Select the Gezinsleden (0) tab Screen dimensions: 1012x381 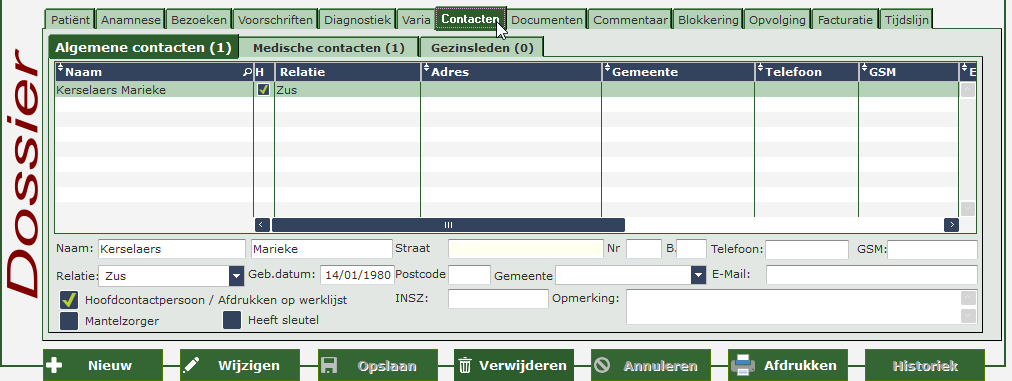[x=482, y=47]
